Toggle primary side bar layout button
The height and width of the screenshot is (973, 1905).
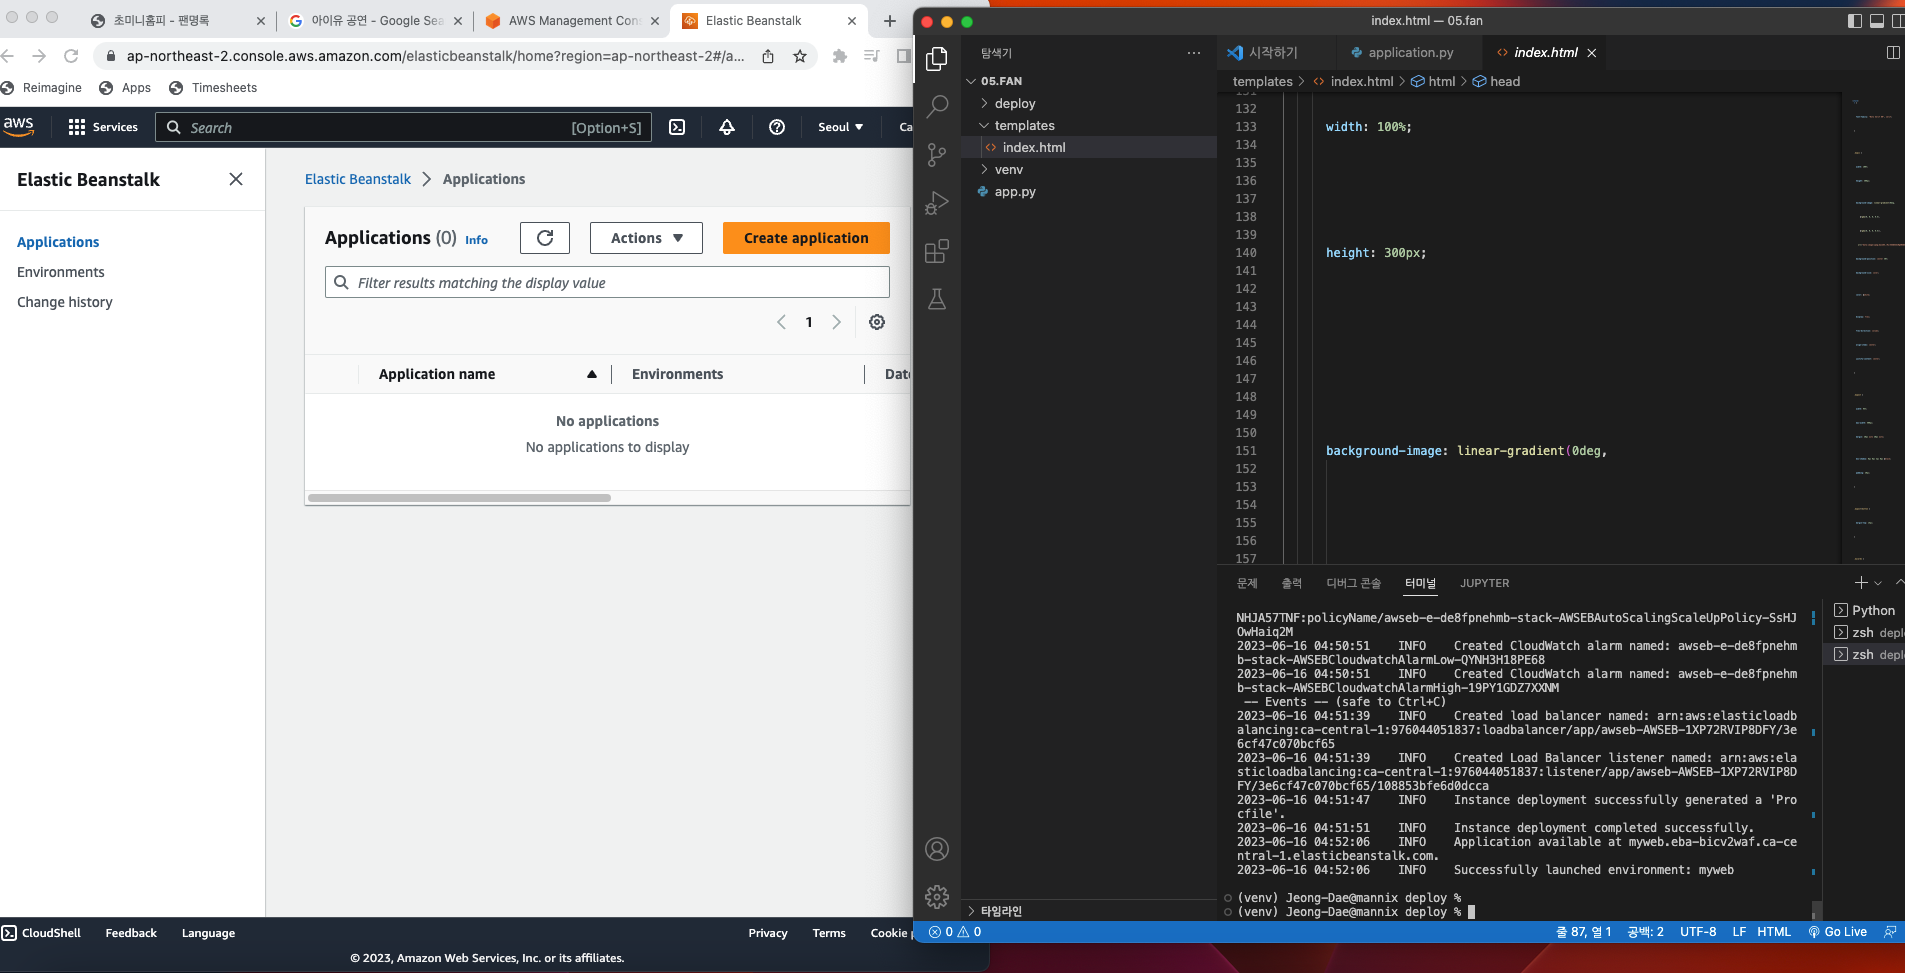click(1855, 20)
